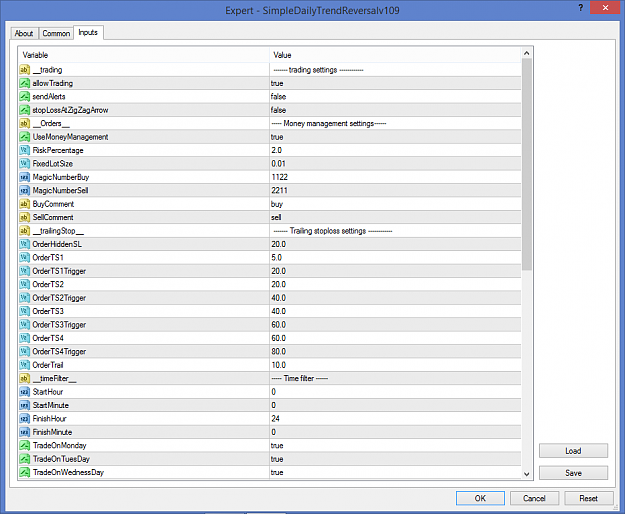This screenshot has height=514, width=625.
Task: Select the MagicNumberBuy value 1122
Action: [279, 177]
